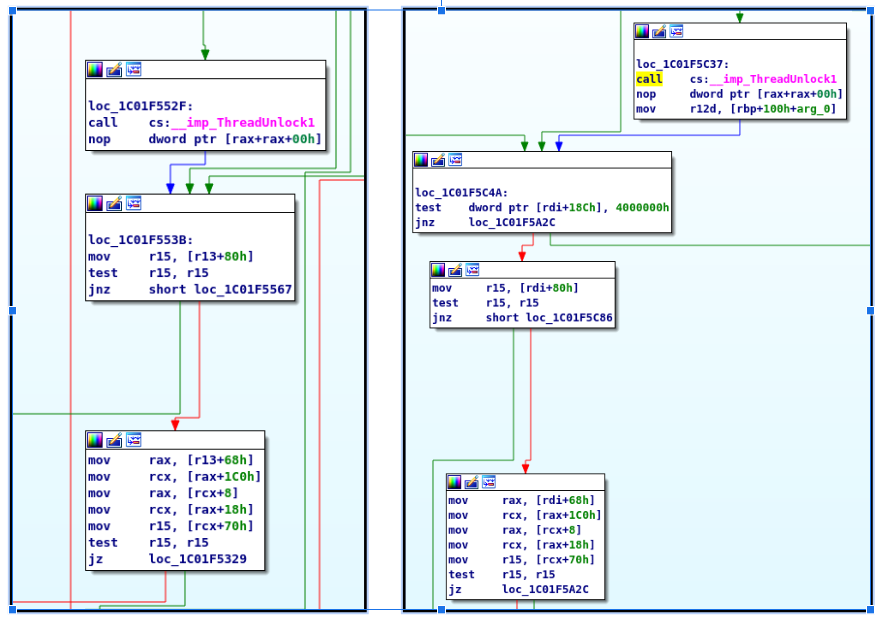Click the loc_1C01F5A2C target in the loc_1C01F5C4A node

[509, 223]
